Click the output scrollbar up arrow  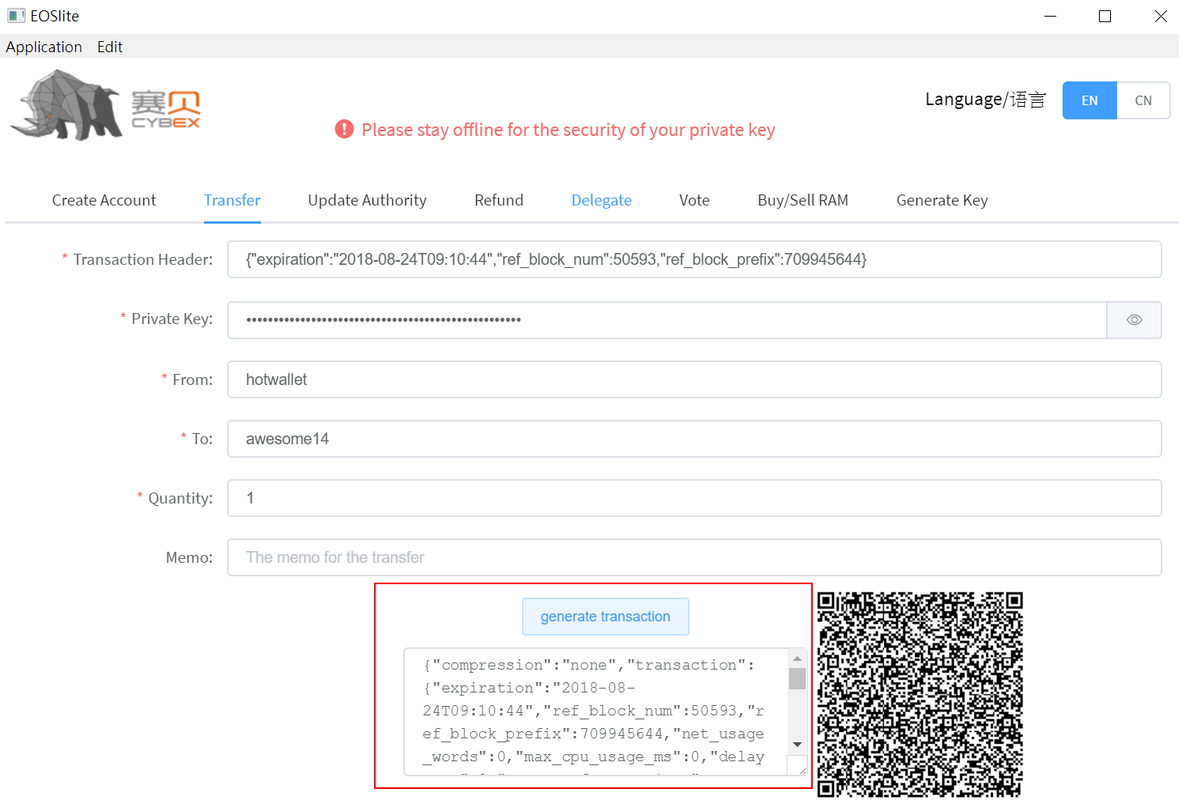797,659
